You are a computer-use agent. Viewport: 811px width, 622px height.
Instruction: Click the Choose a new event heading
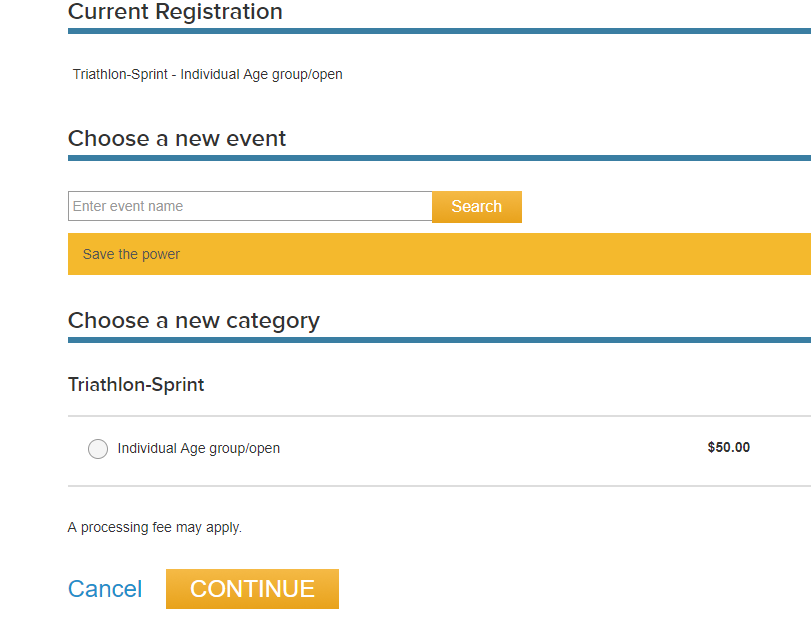pyautogui.click(x=177, y=139)
